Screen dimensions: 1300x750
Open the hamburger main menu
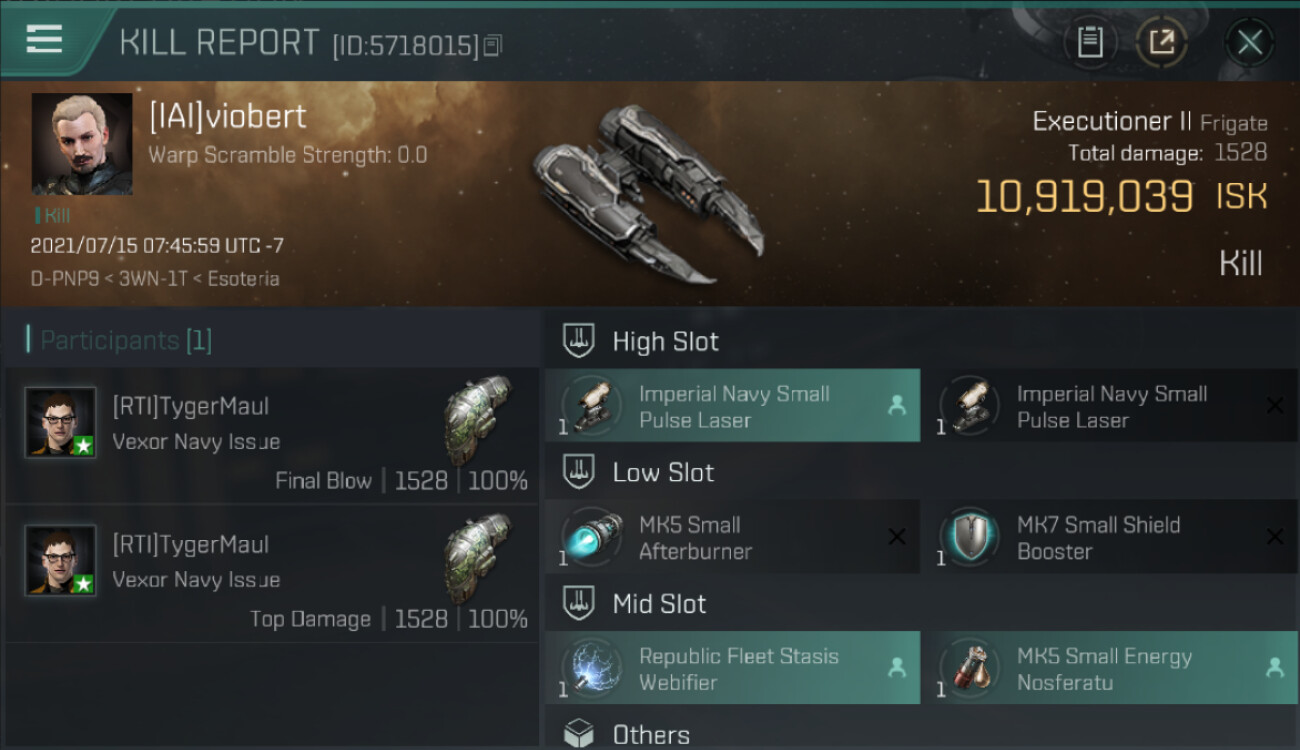tap(44, 40)
